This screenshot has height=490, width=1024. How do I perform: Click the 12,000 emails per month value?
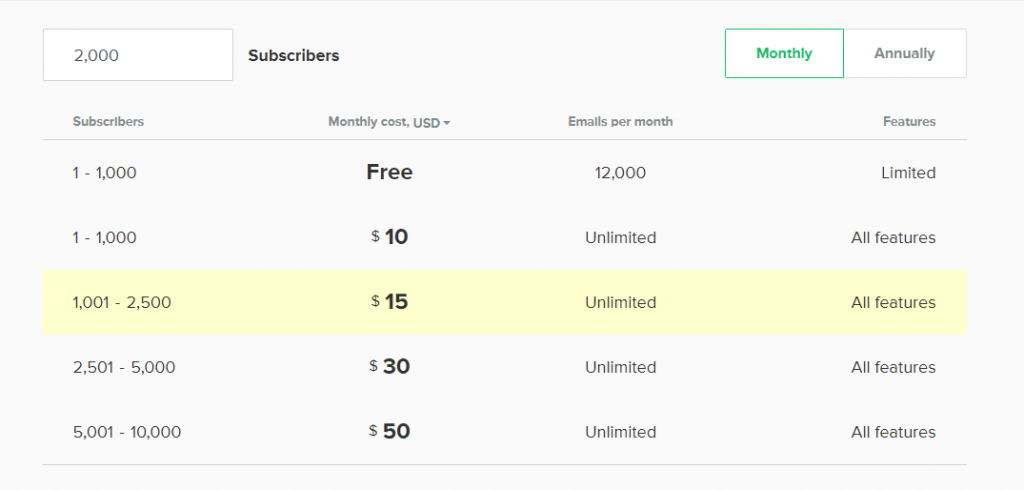coord(620,173)
